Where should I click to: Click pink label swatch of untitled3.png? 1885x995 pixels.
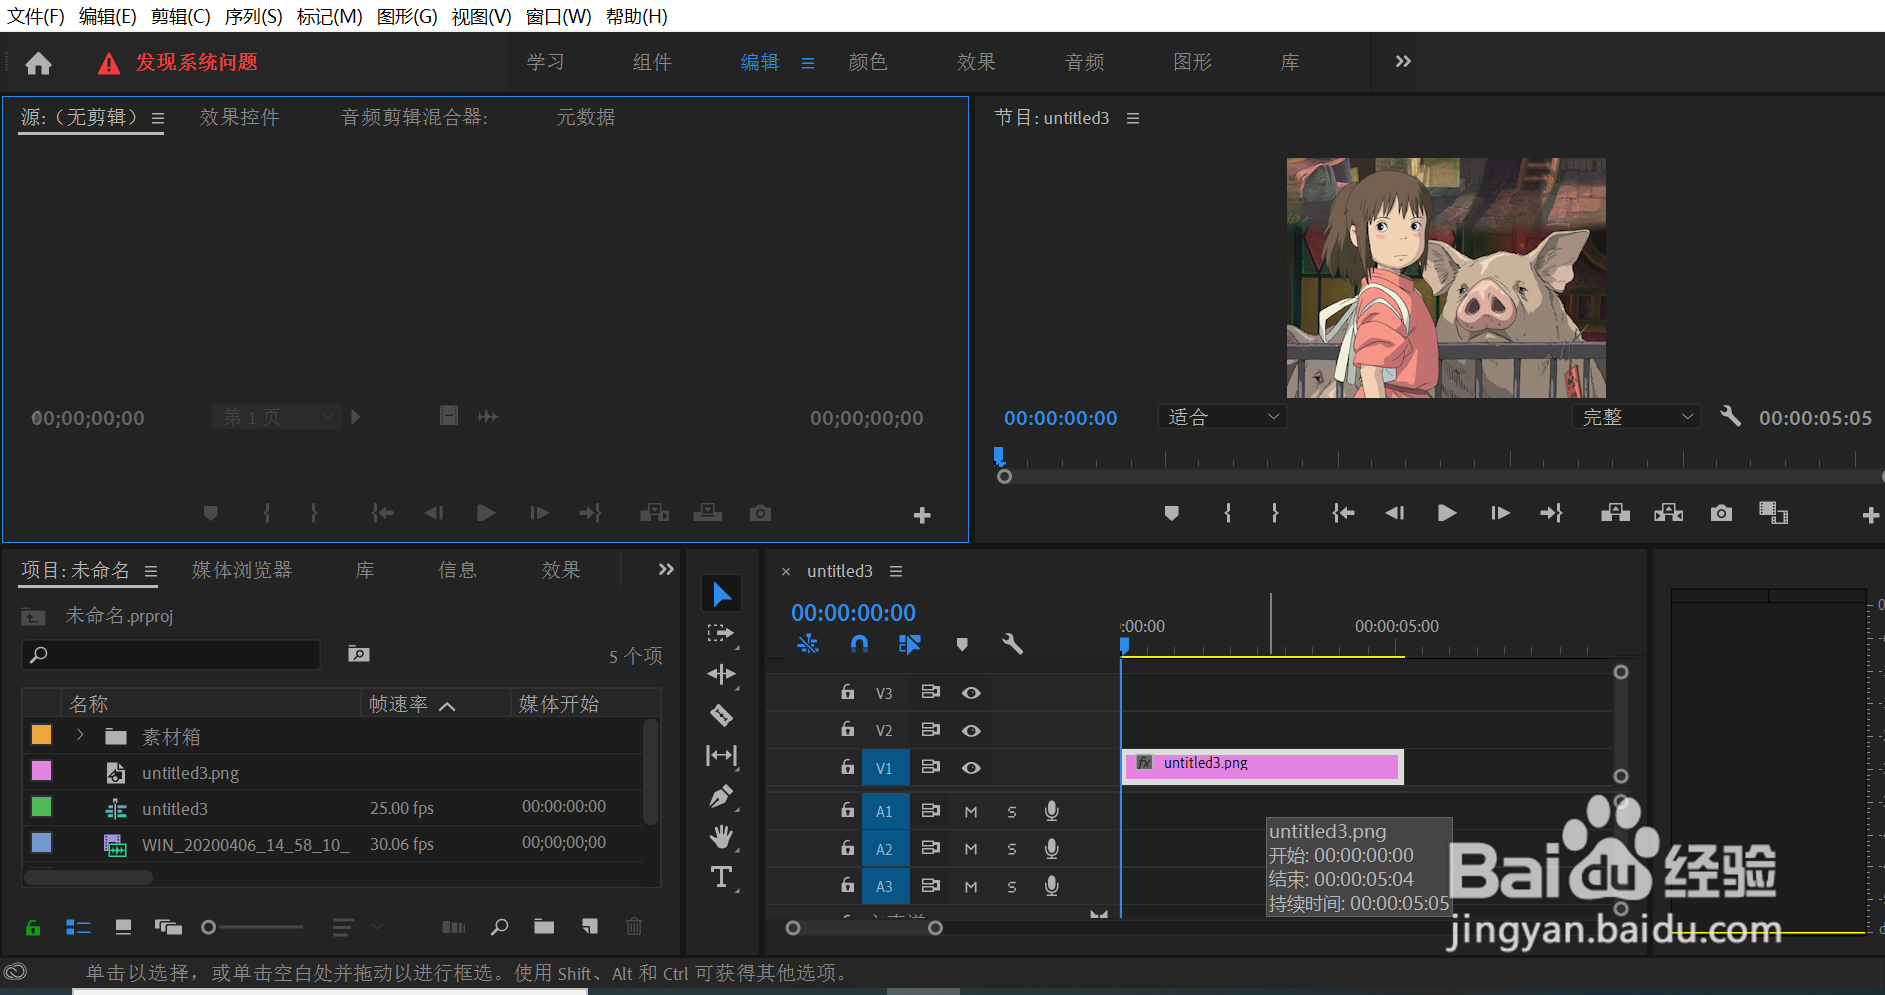click(41, 771)
